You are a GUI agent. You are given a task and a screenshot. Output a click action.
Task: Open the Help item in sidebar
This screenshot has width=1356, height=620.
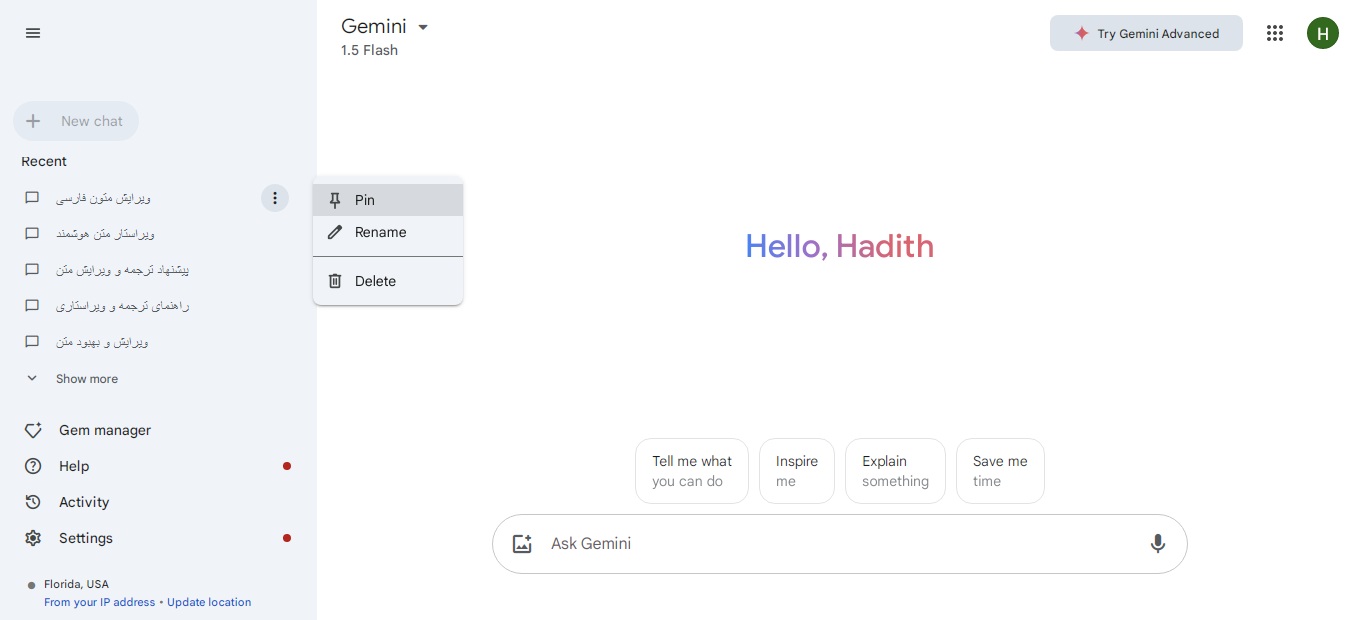click(74, 466)
